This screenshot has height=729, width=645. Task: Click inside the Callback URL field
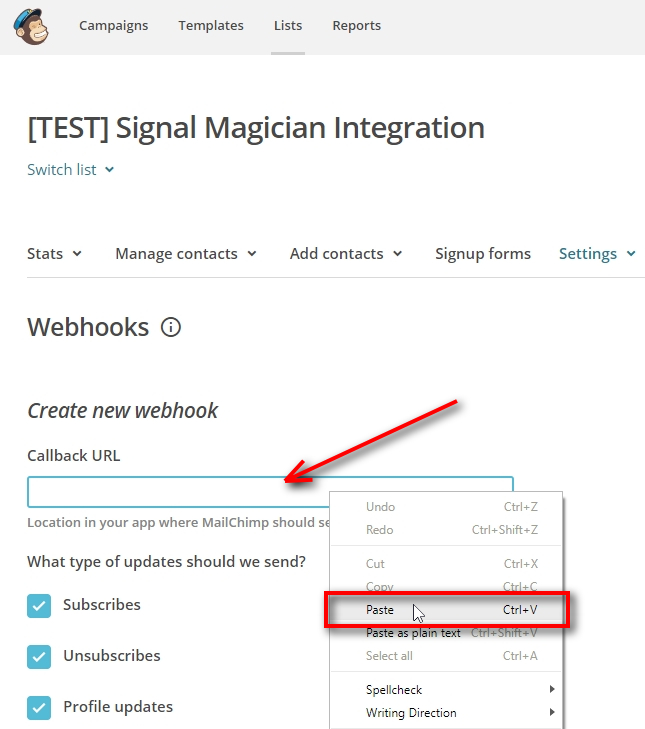click(170, 492)
